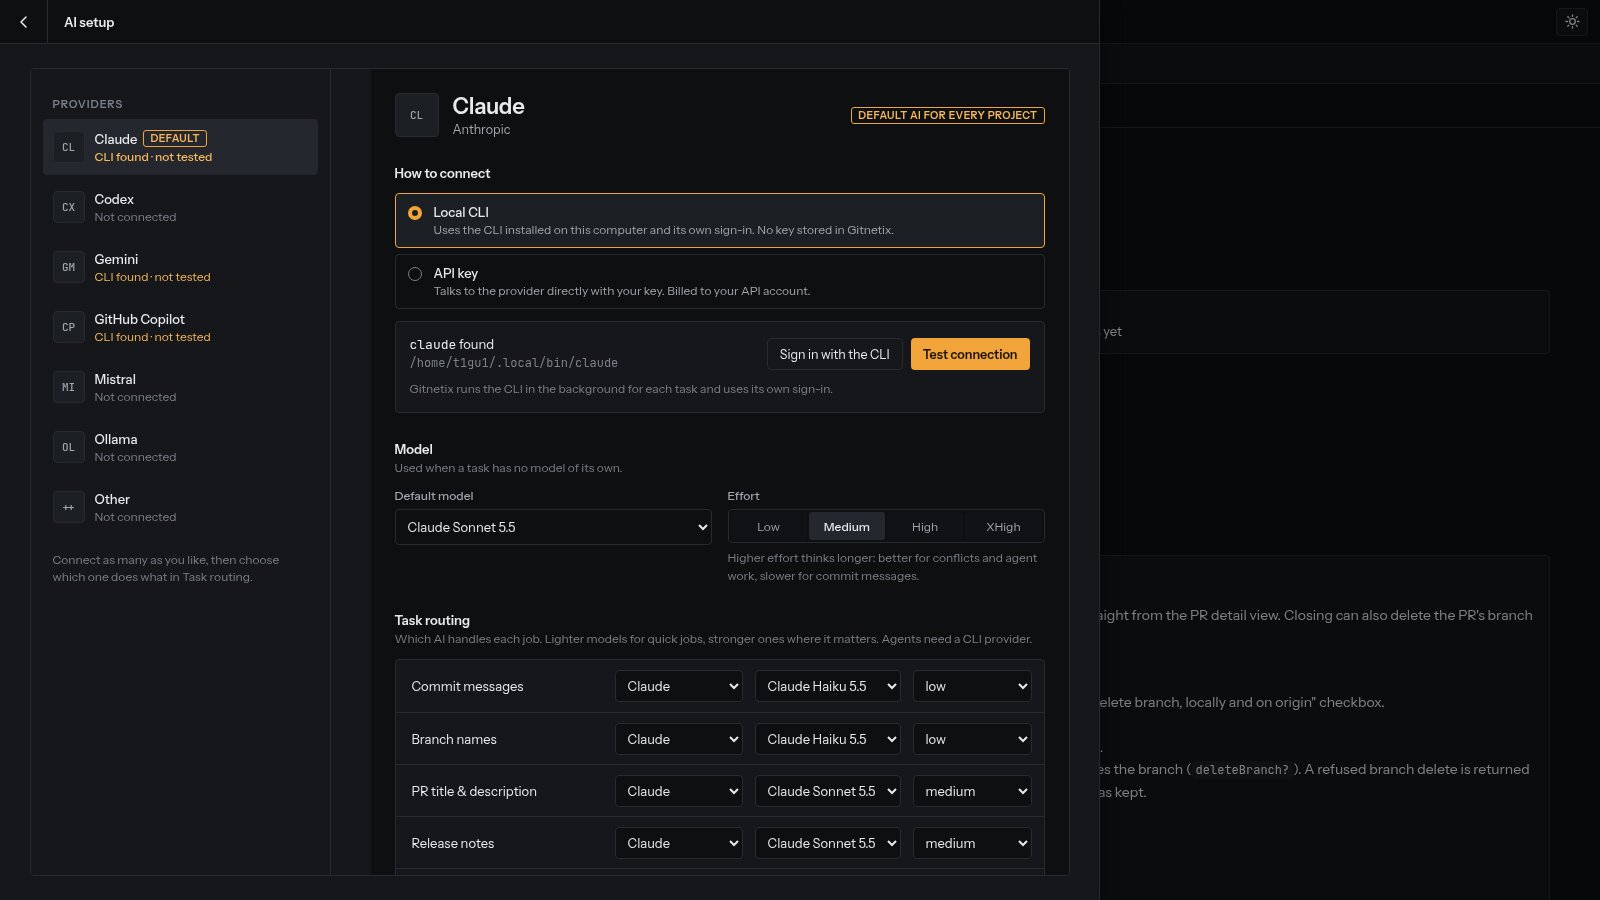The height and width of the screenshot is (900, 1600).
Task: Set effort to XHigh
Action: (1003, 527)
